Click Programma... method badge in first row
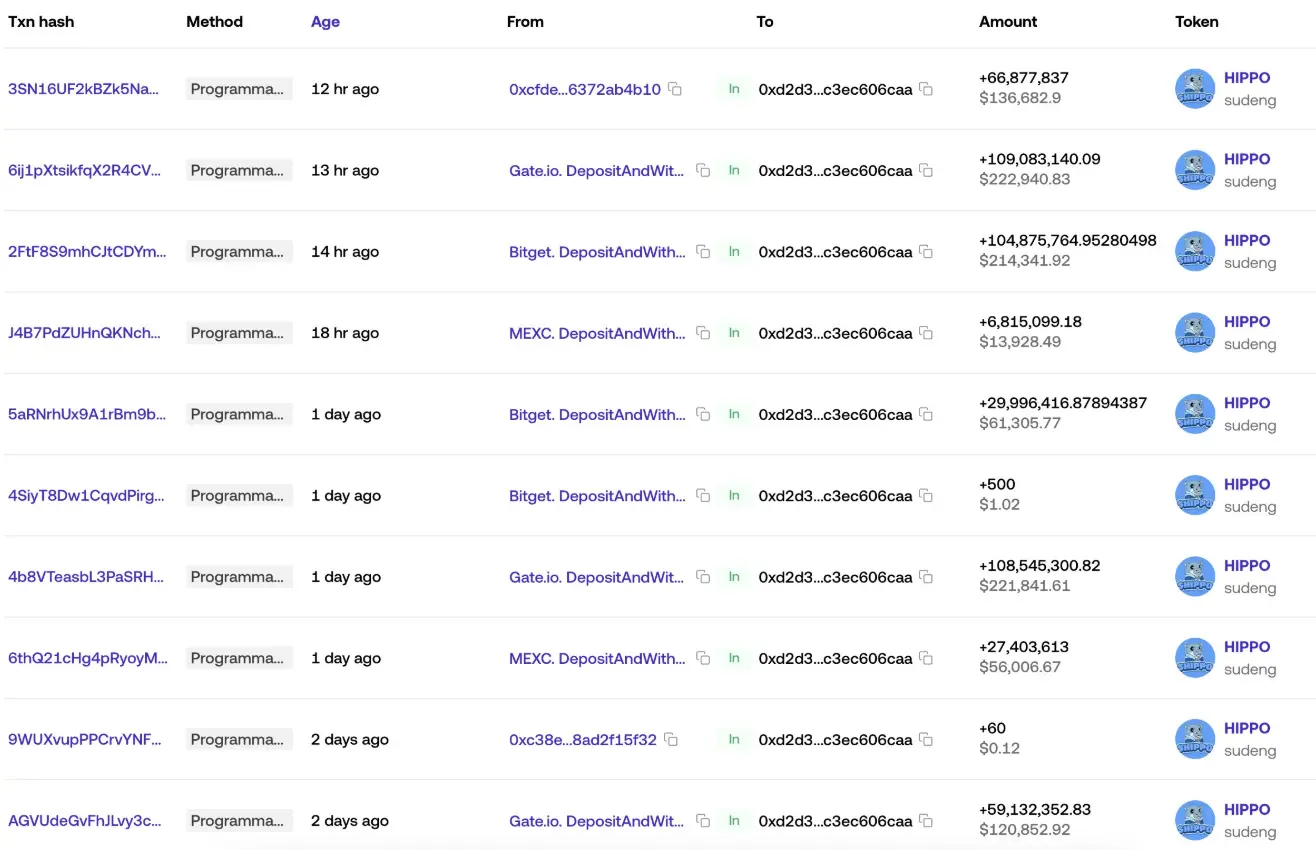Screen dimensions: 1316x850 tap(238, 89)
